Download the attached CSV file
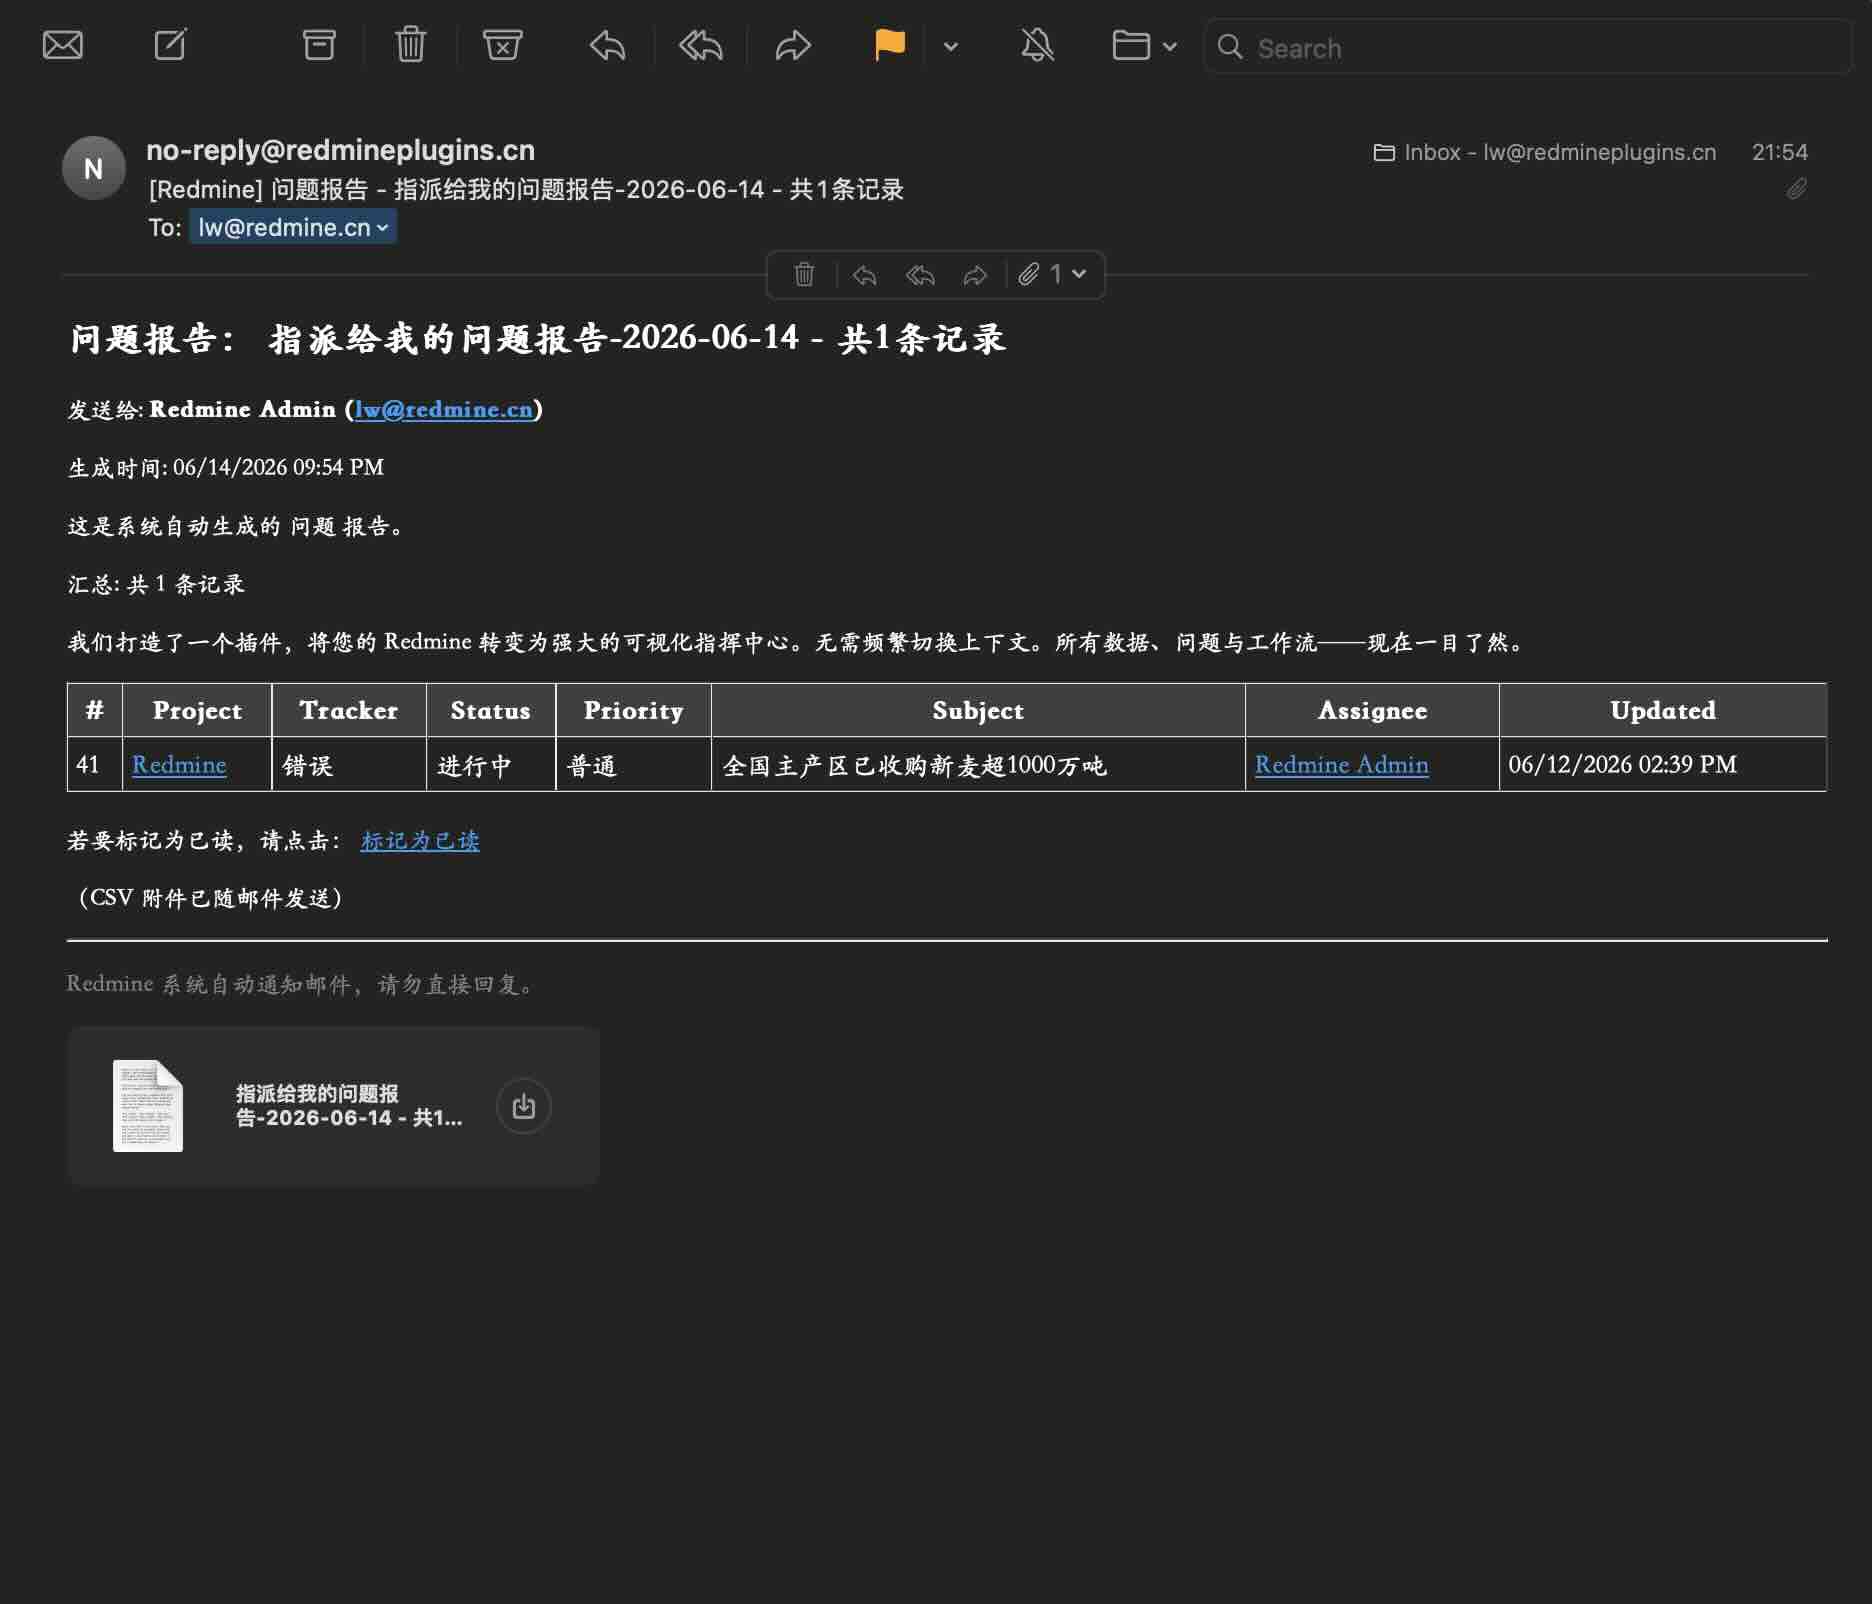Image resolution: width=1872 pixels, height=1604 pixels. click(x=524, y=1106)
